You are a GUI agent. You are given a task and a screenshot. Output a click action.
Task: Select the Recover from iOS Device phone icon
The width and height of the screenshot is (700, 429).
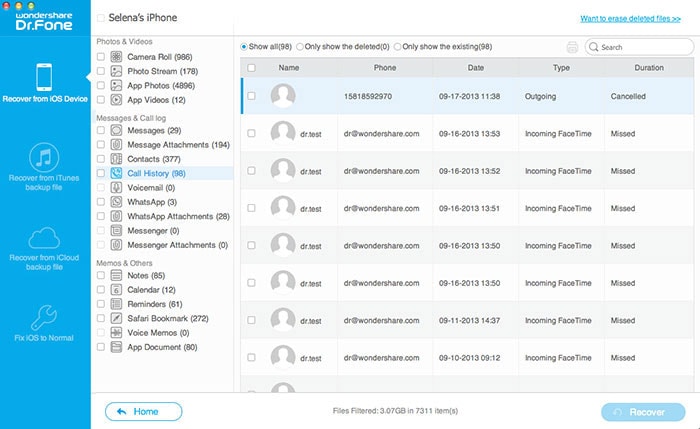pyautogui.click(x=44, y=77)
